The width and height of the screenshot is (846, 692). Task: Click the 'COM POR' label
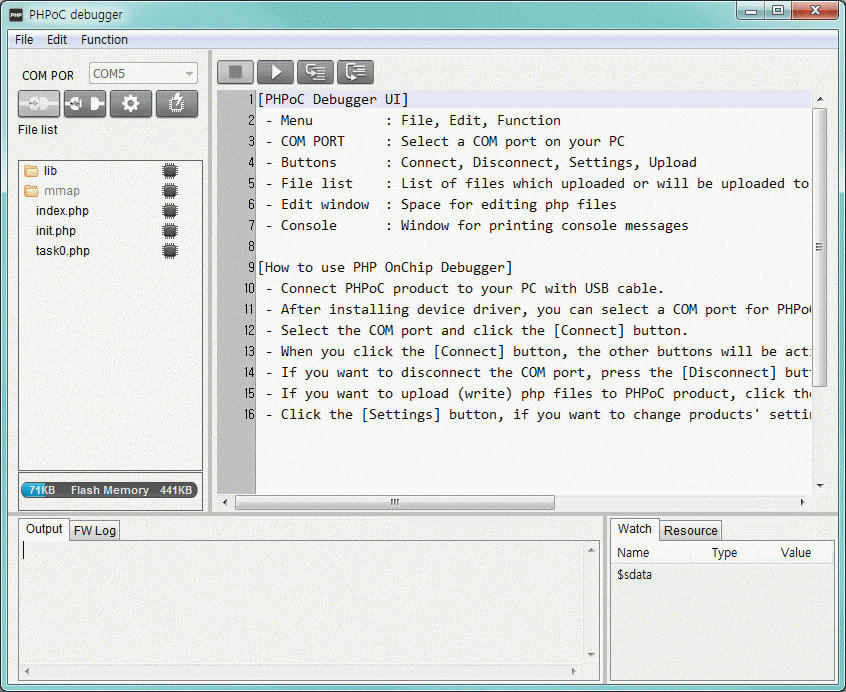click(48, 76)
